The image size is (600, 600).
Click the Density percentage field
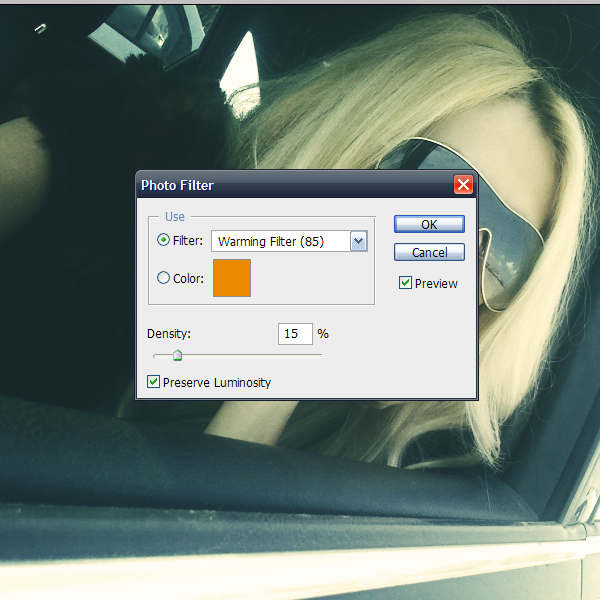click(x=295, y=334)
